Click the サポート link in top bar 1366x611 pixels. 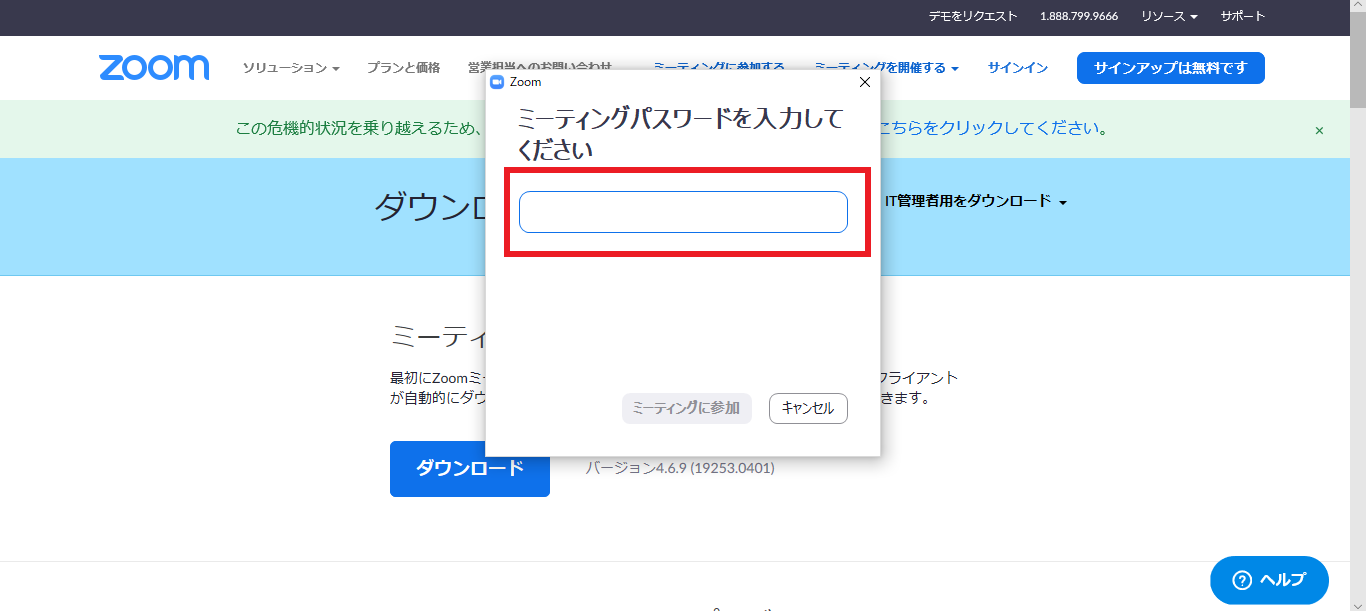tap(1242, 16)
